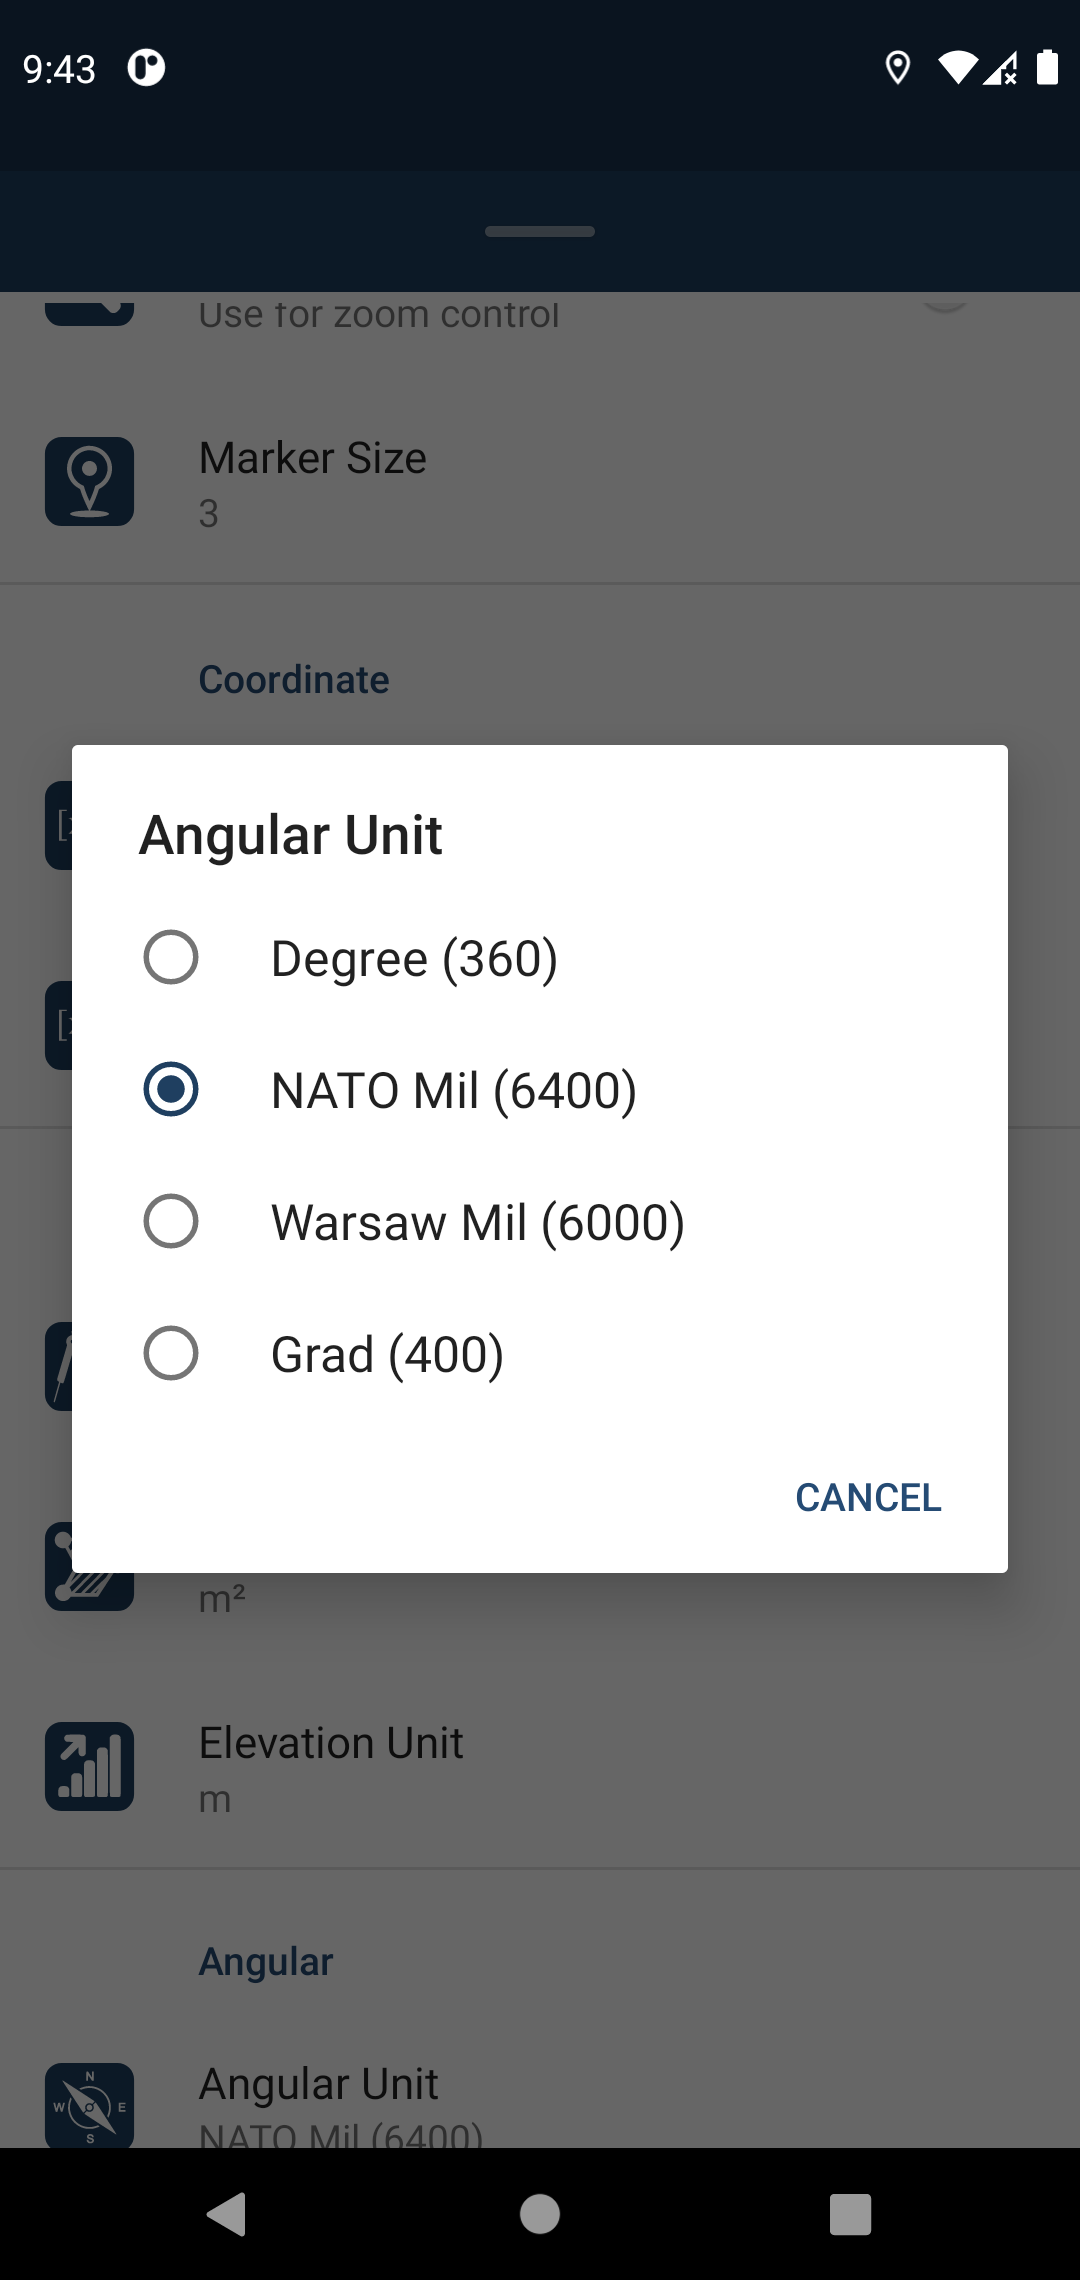
Task: Tap the Angular Unit dialog title
Action: tap(291, 835)
